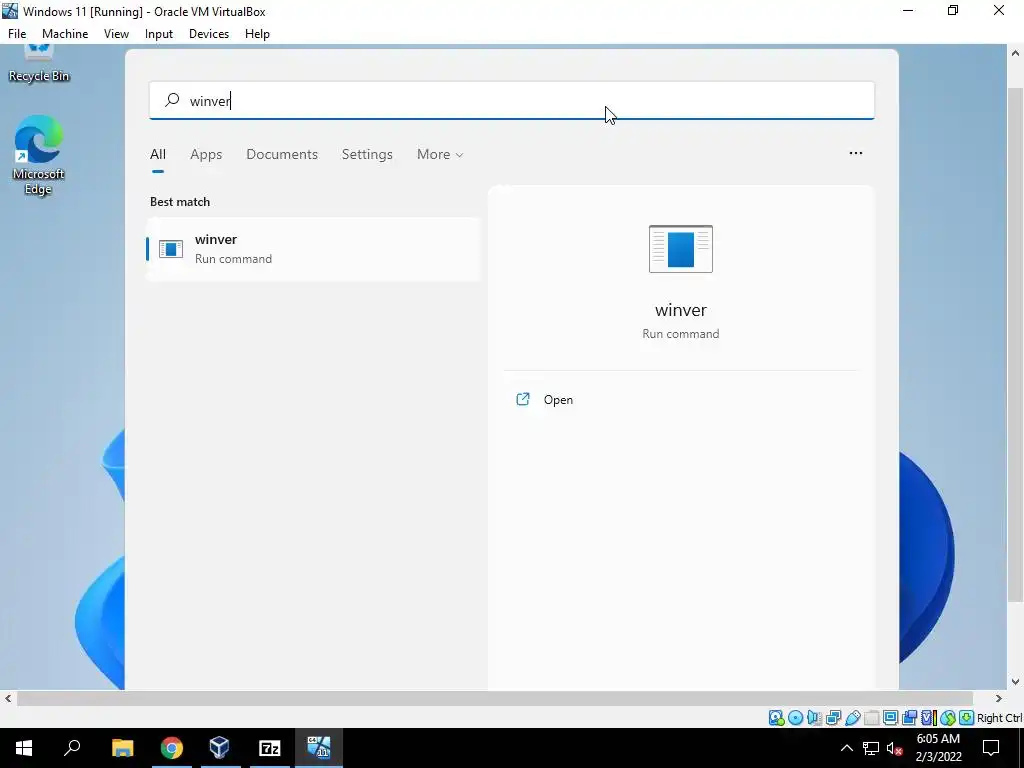Screen dimensions: 1024x768
Task: Click the scroll right arrow of VM view
Action: tap(999, 699)
